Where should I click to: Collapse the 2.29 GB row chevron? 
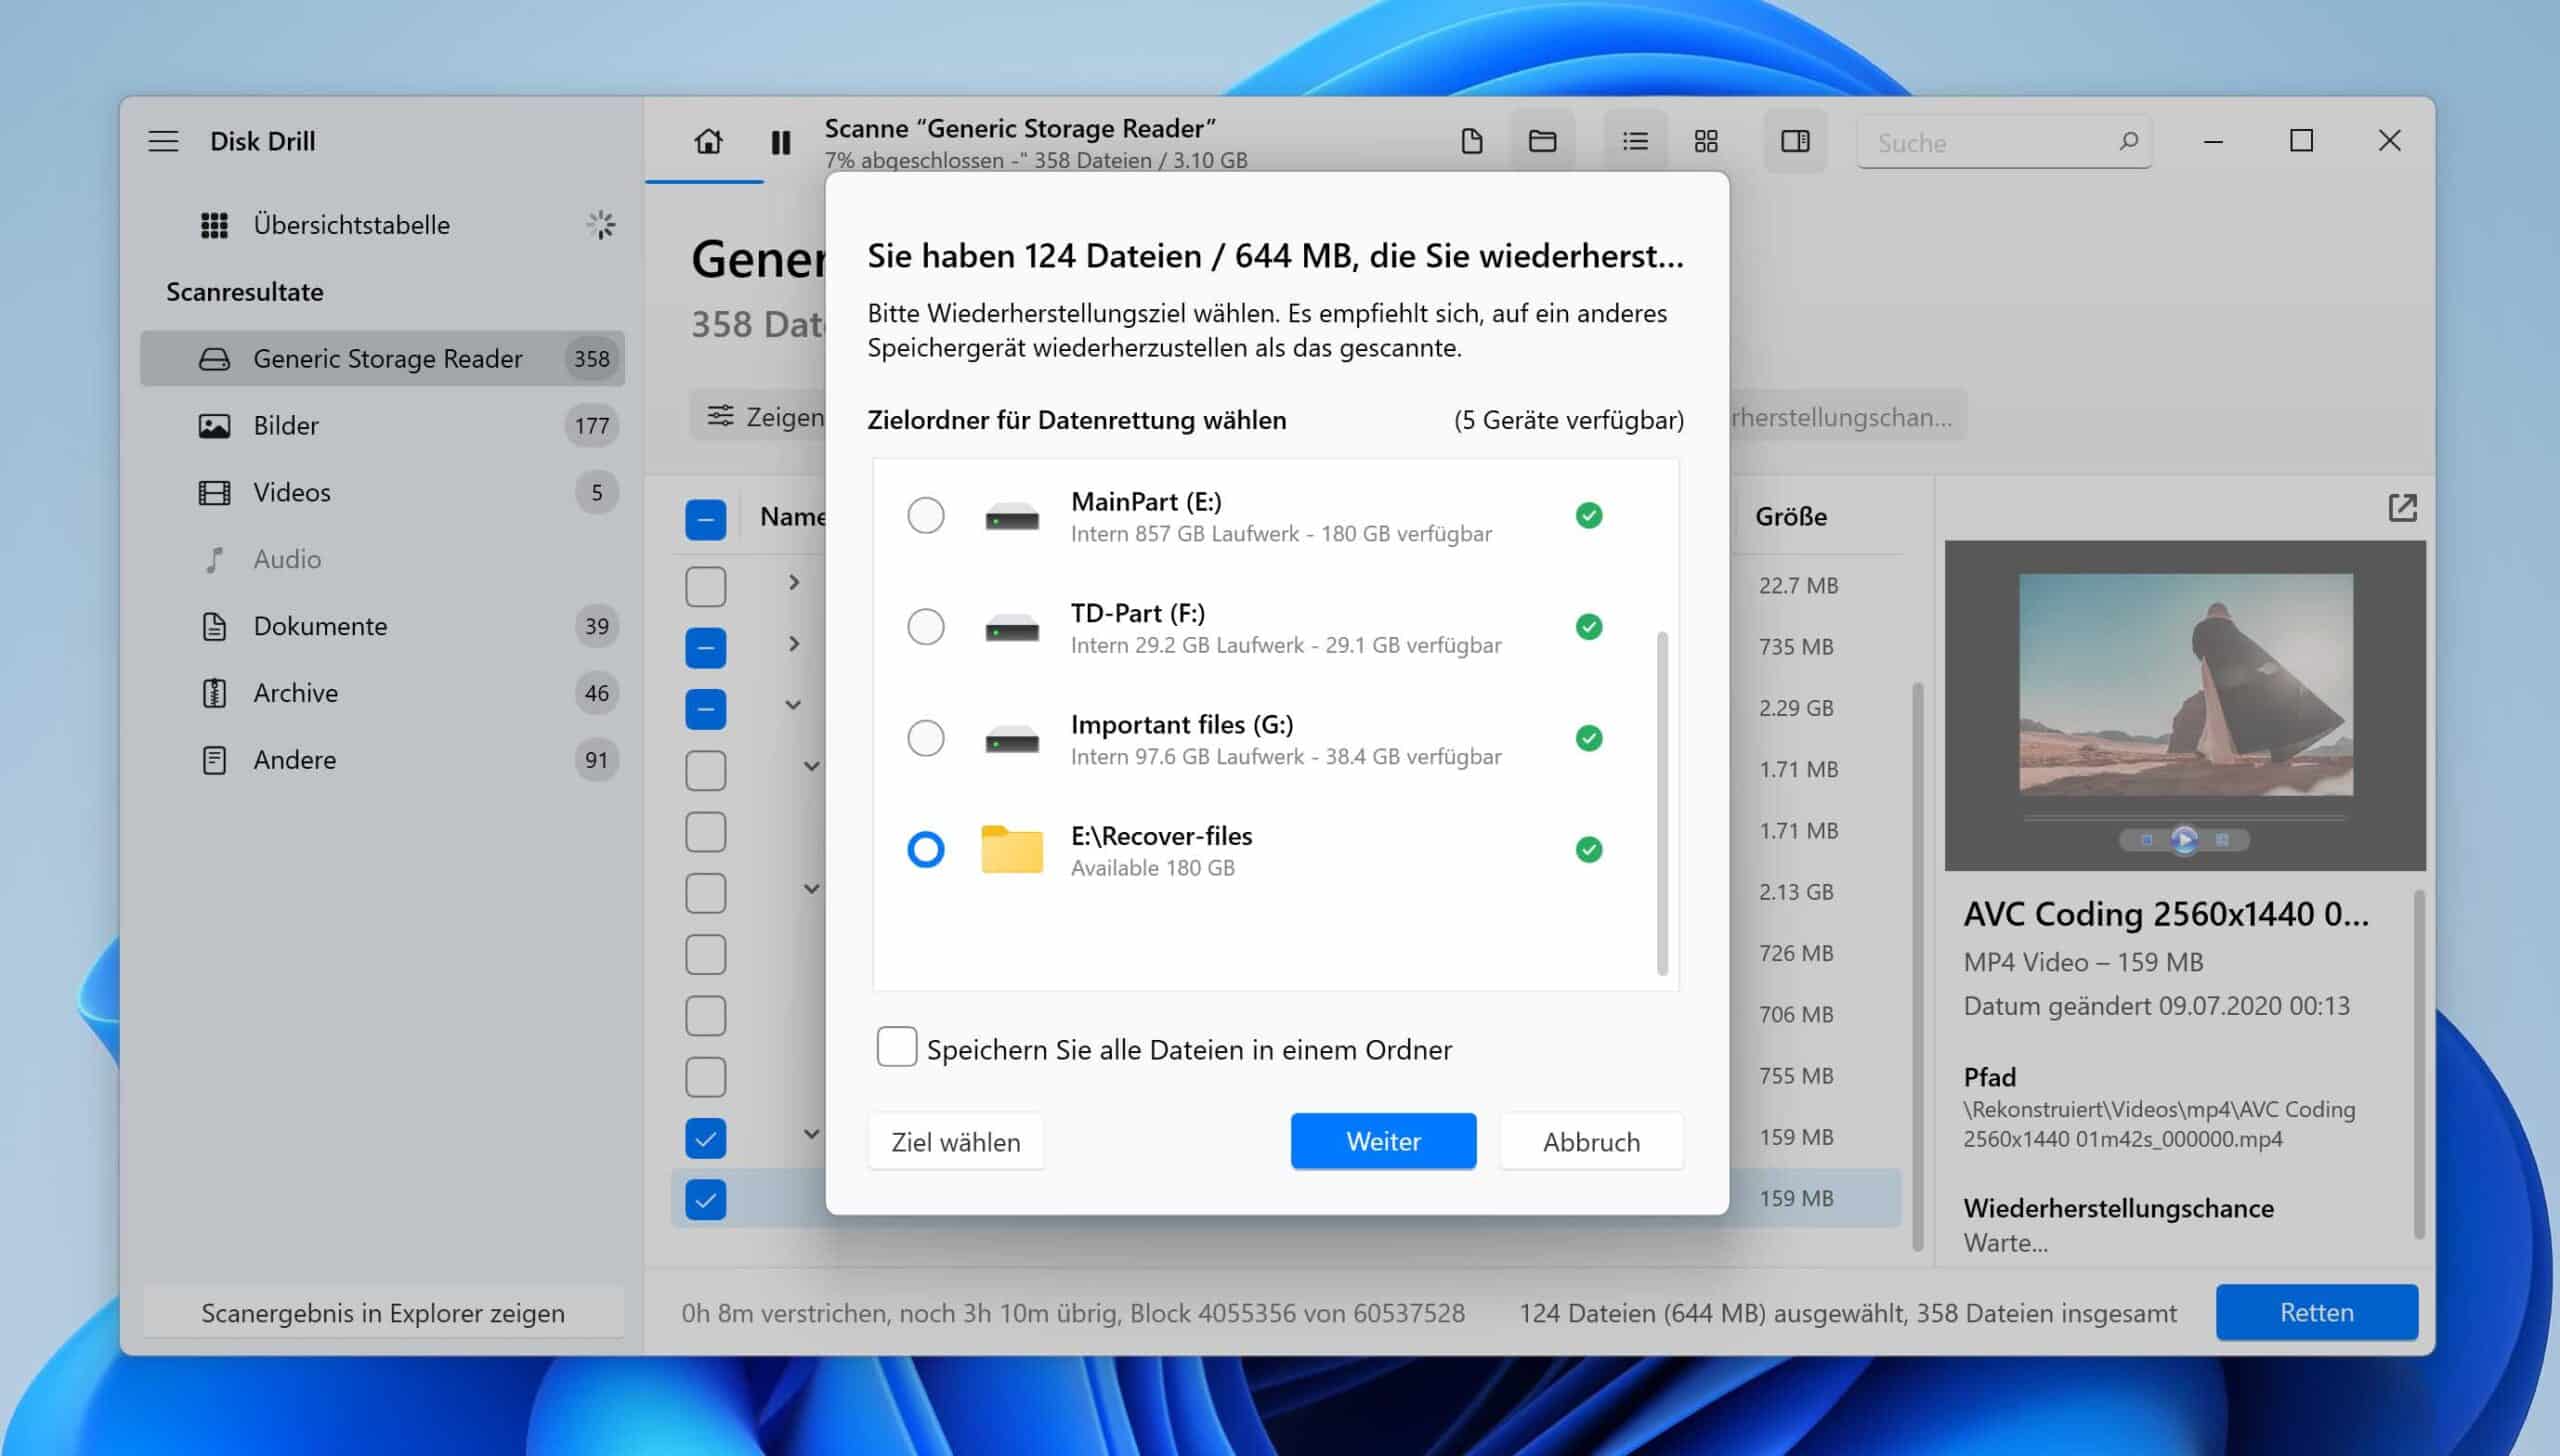click(793, 705)
